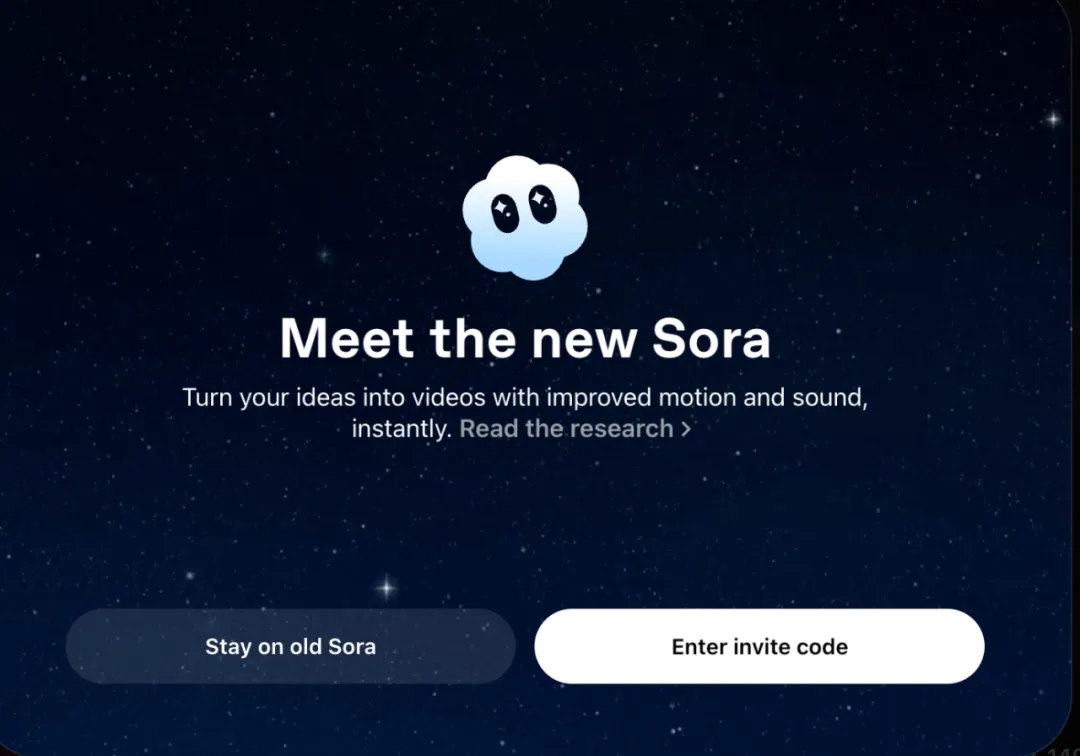
Task: Click the Meet the new Sora heading
Action: 525,339
